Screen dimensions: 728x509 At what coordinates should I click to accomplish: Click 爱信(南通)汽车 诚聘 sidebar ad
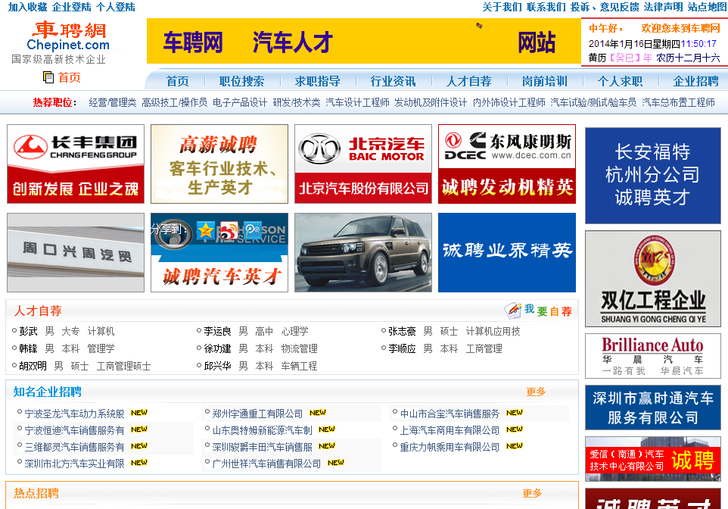click(653, 459)
